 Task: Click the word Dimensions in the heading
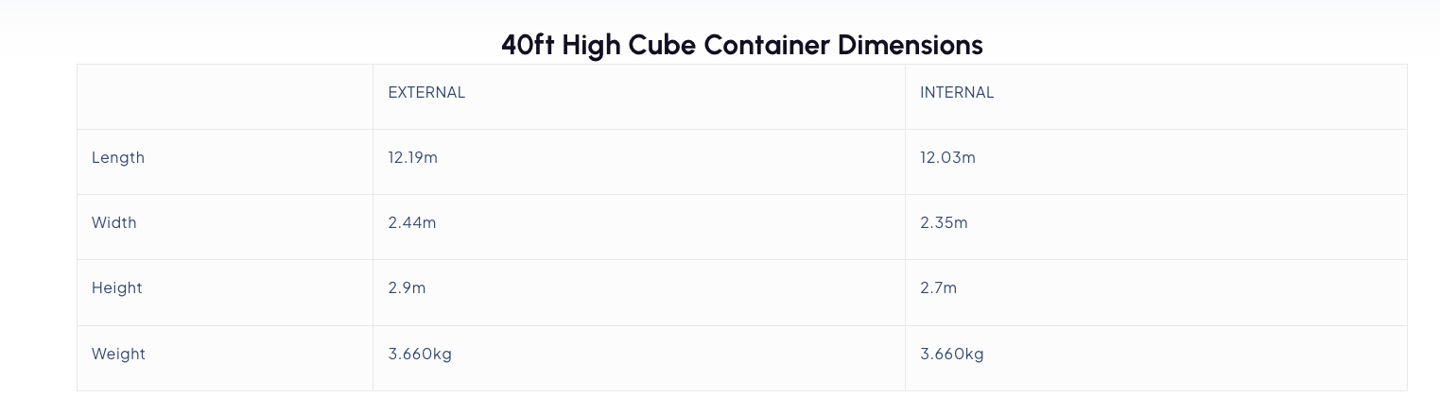910,45
